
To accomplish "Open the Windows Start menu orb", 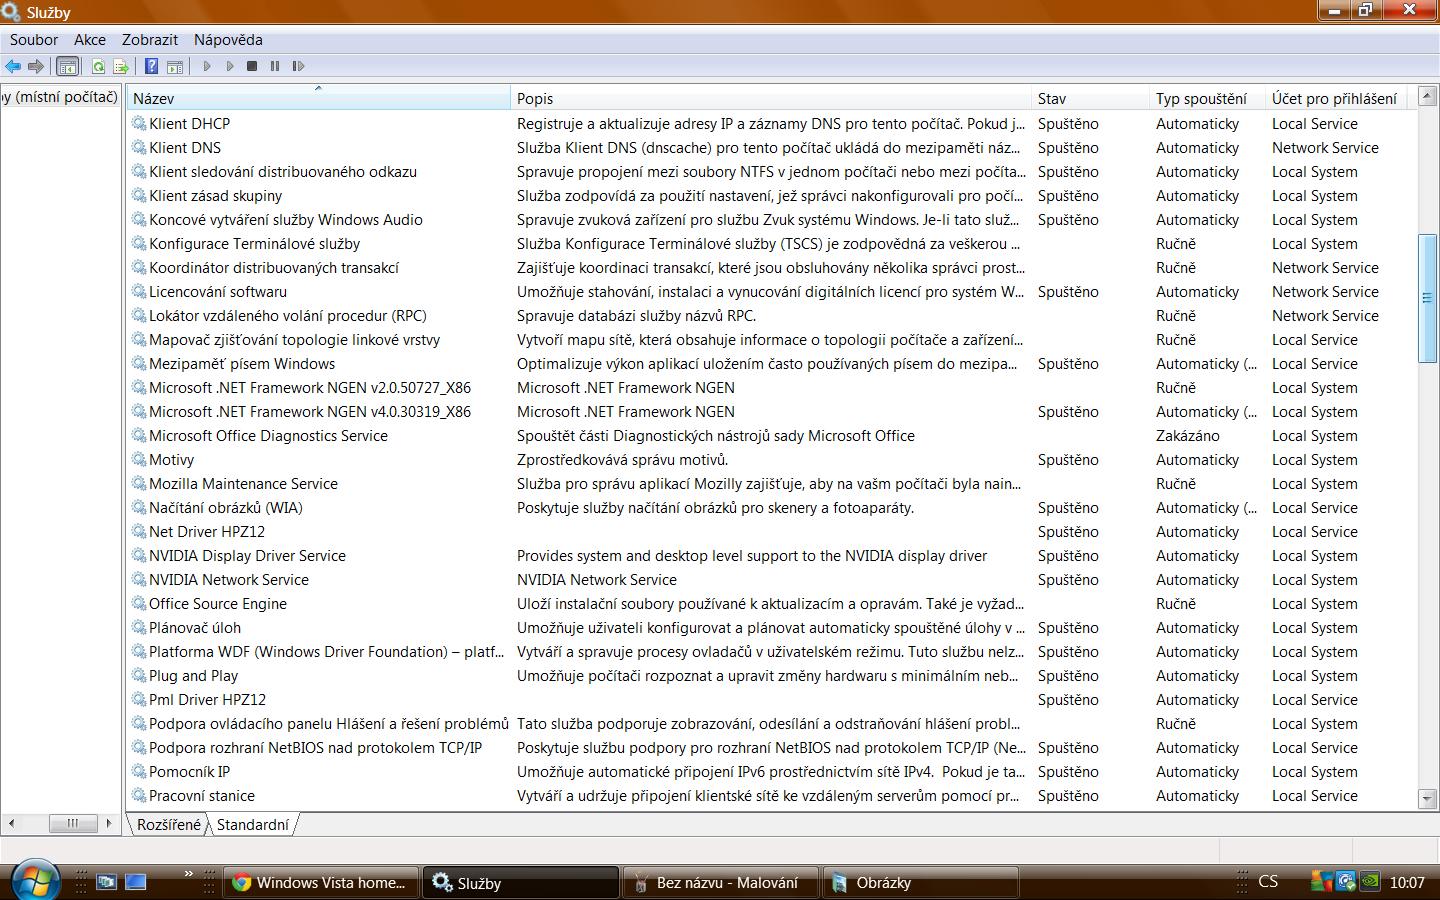I will (34, 881).
